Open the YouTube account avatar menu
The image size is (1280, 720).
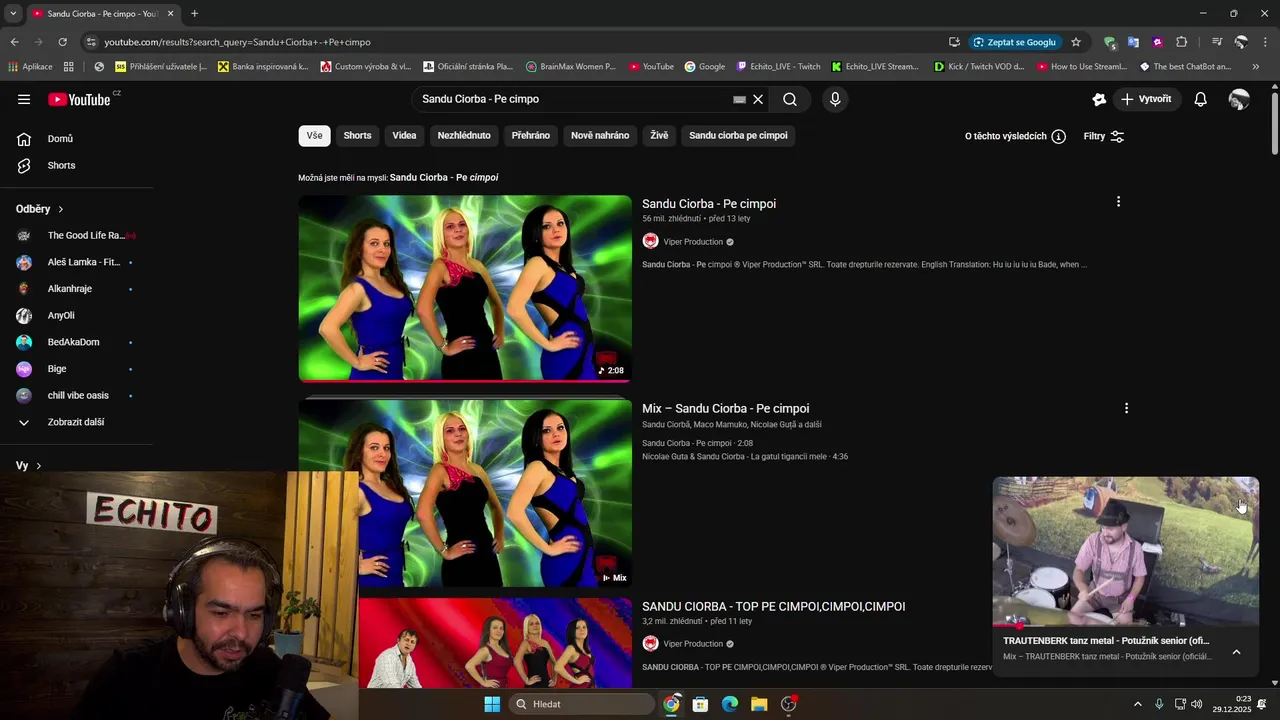pos(1239,99)
